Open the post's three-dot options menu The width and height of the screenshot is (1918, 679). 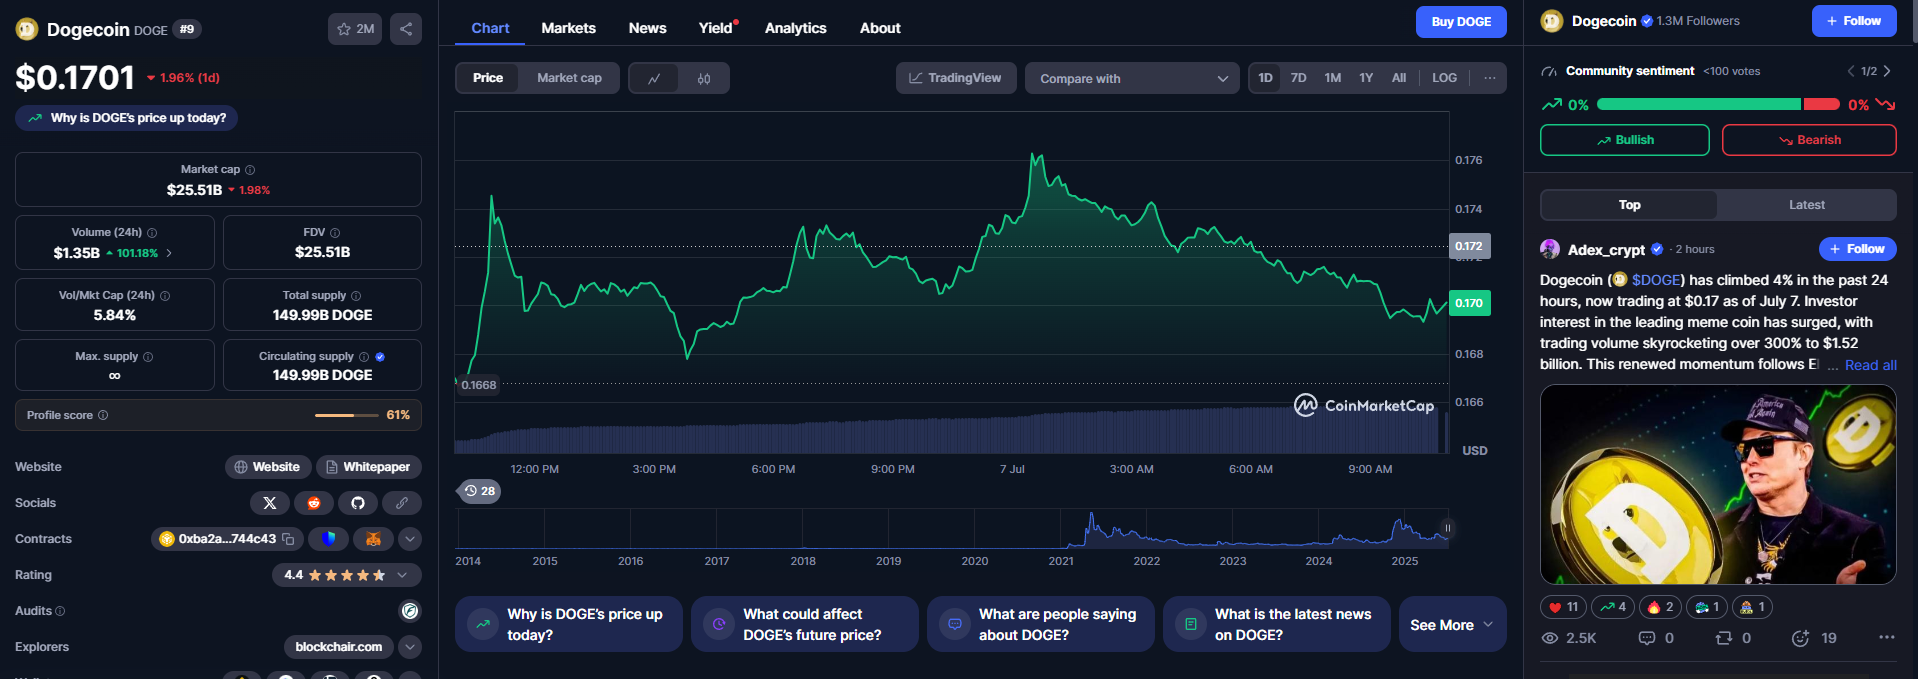click(1886, 637)
